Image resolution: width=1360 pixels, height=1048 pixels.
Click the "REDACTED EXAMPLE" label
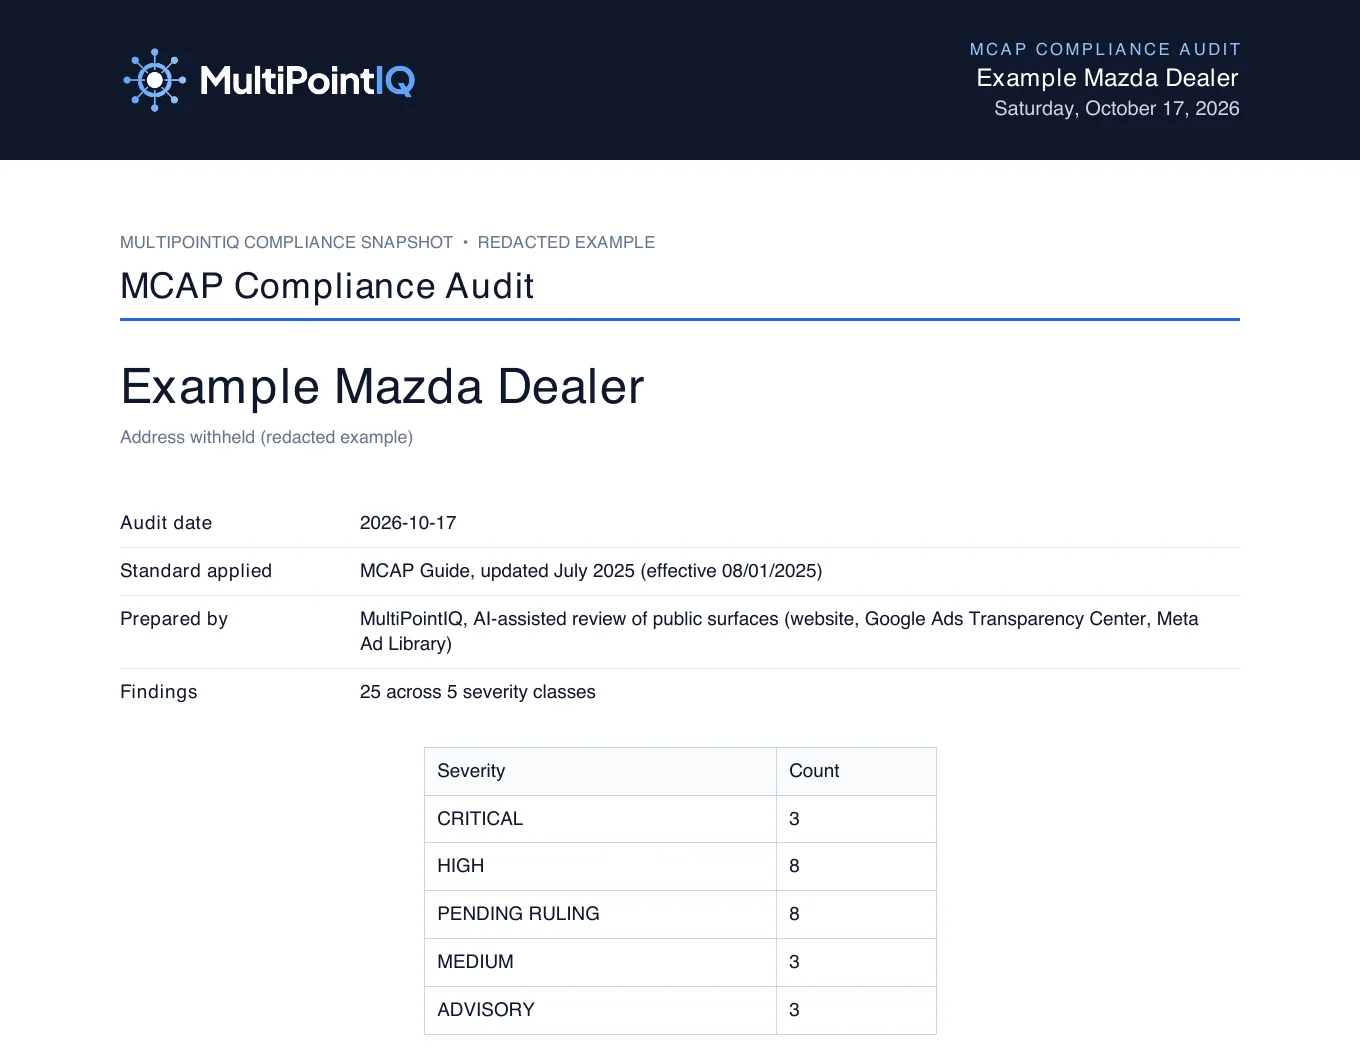point(566,242)
